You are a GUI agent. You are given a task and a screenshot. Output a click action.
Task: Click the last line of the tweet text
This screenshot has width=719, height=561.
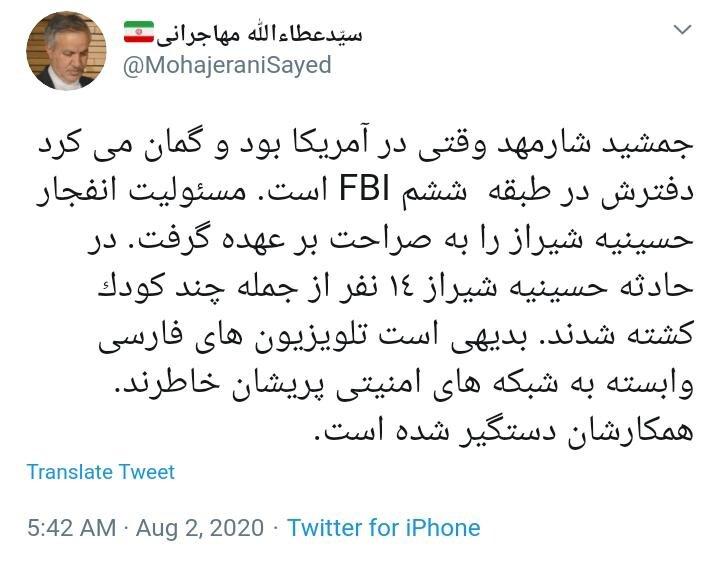tap(503, 431)
